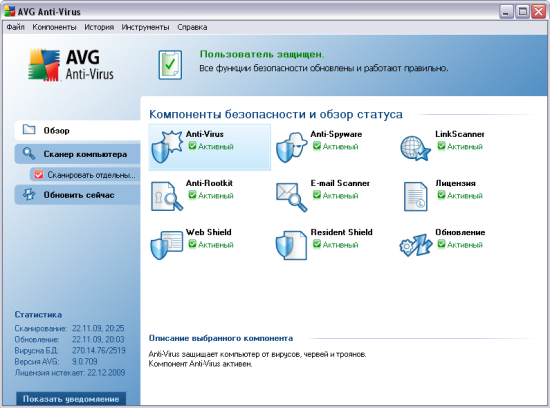Open the Инструменты menu
Viewport: 550px width, 408px height.
coord(145,27)
